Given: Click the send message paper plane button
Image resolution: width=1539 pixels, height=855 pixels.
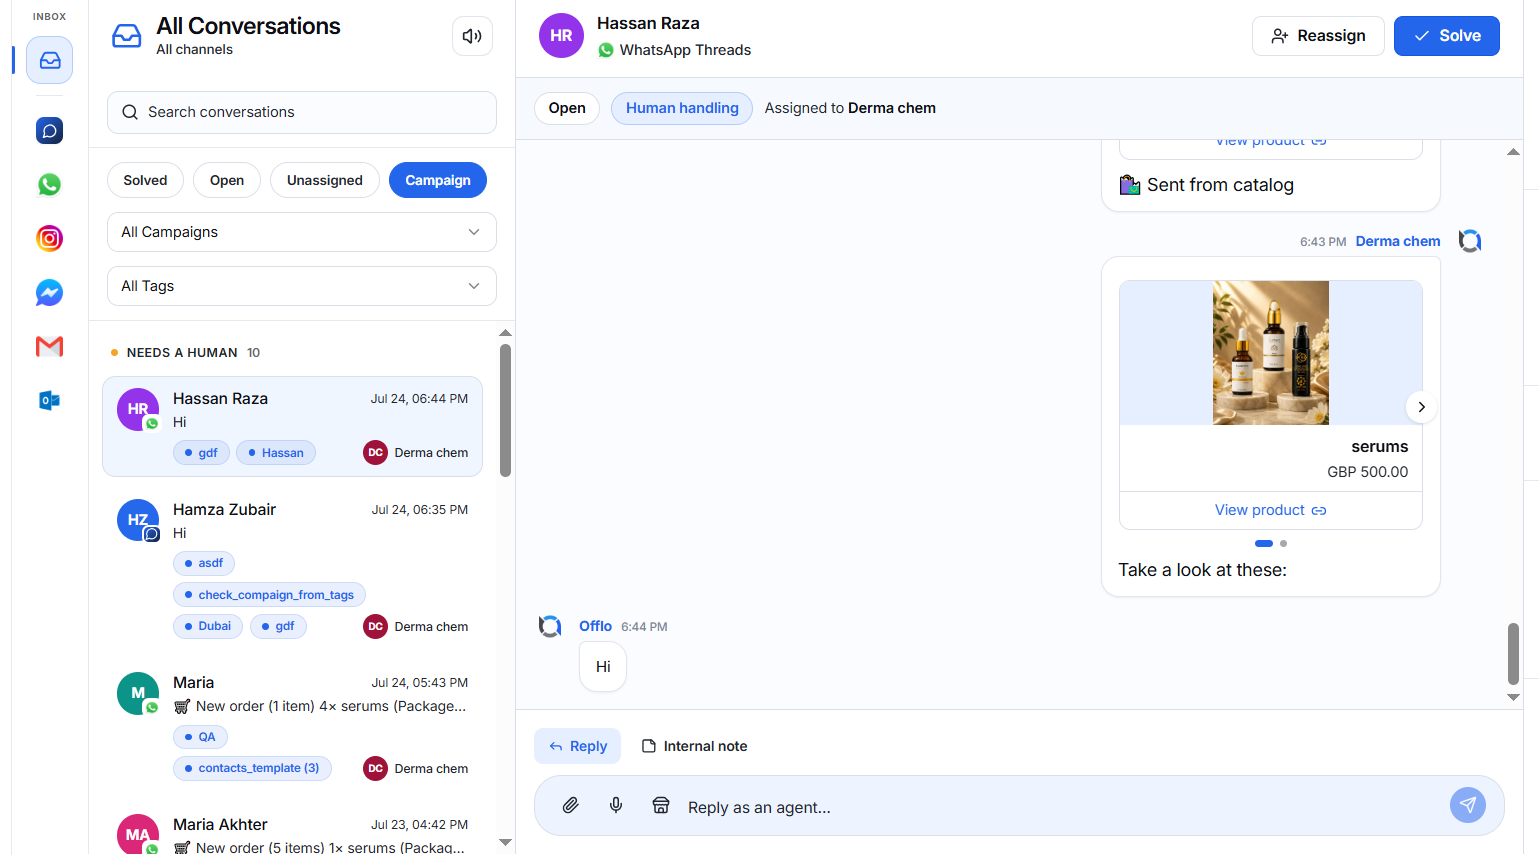Looking at the screenshot, I should (1468, 805).
